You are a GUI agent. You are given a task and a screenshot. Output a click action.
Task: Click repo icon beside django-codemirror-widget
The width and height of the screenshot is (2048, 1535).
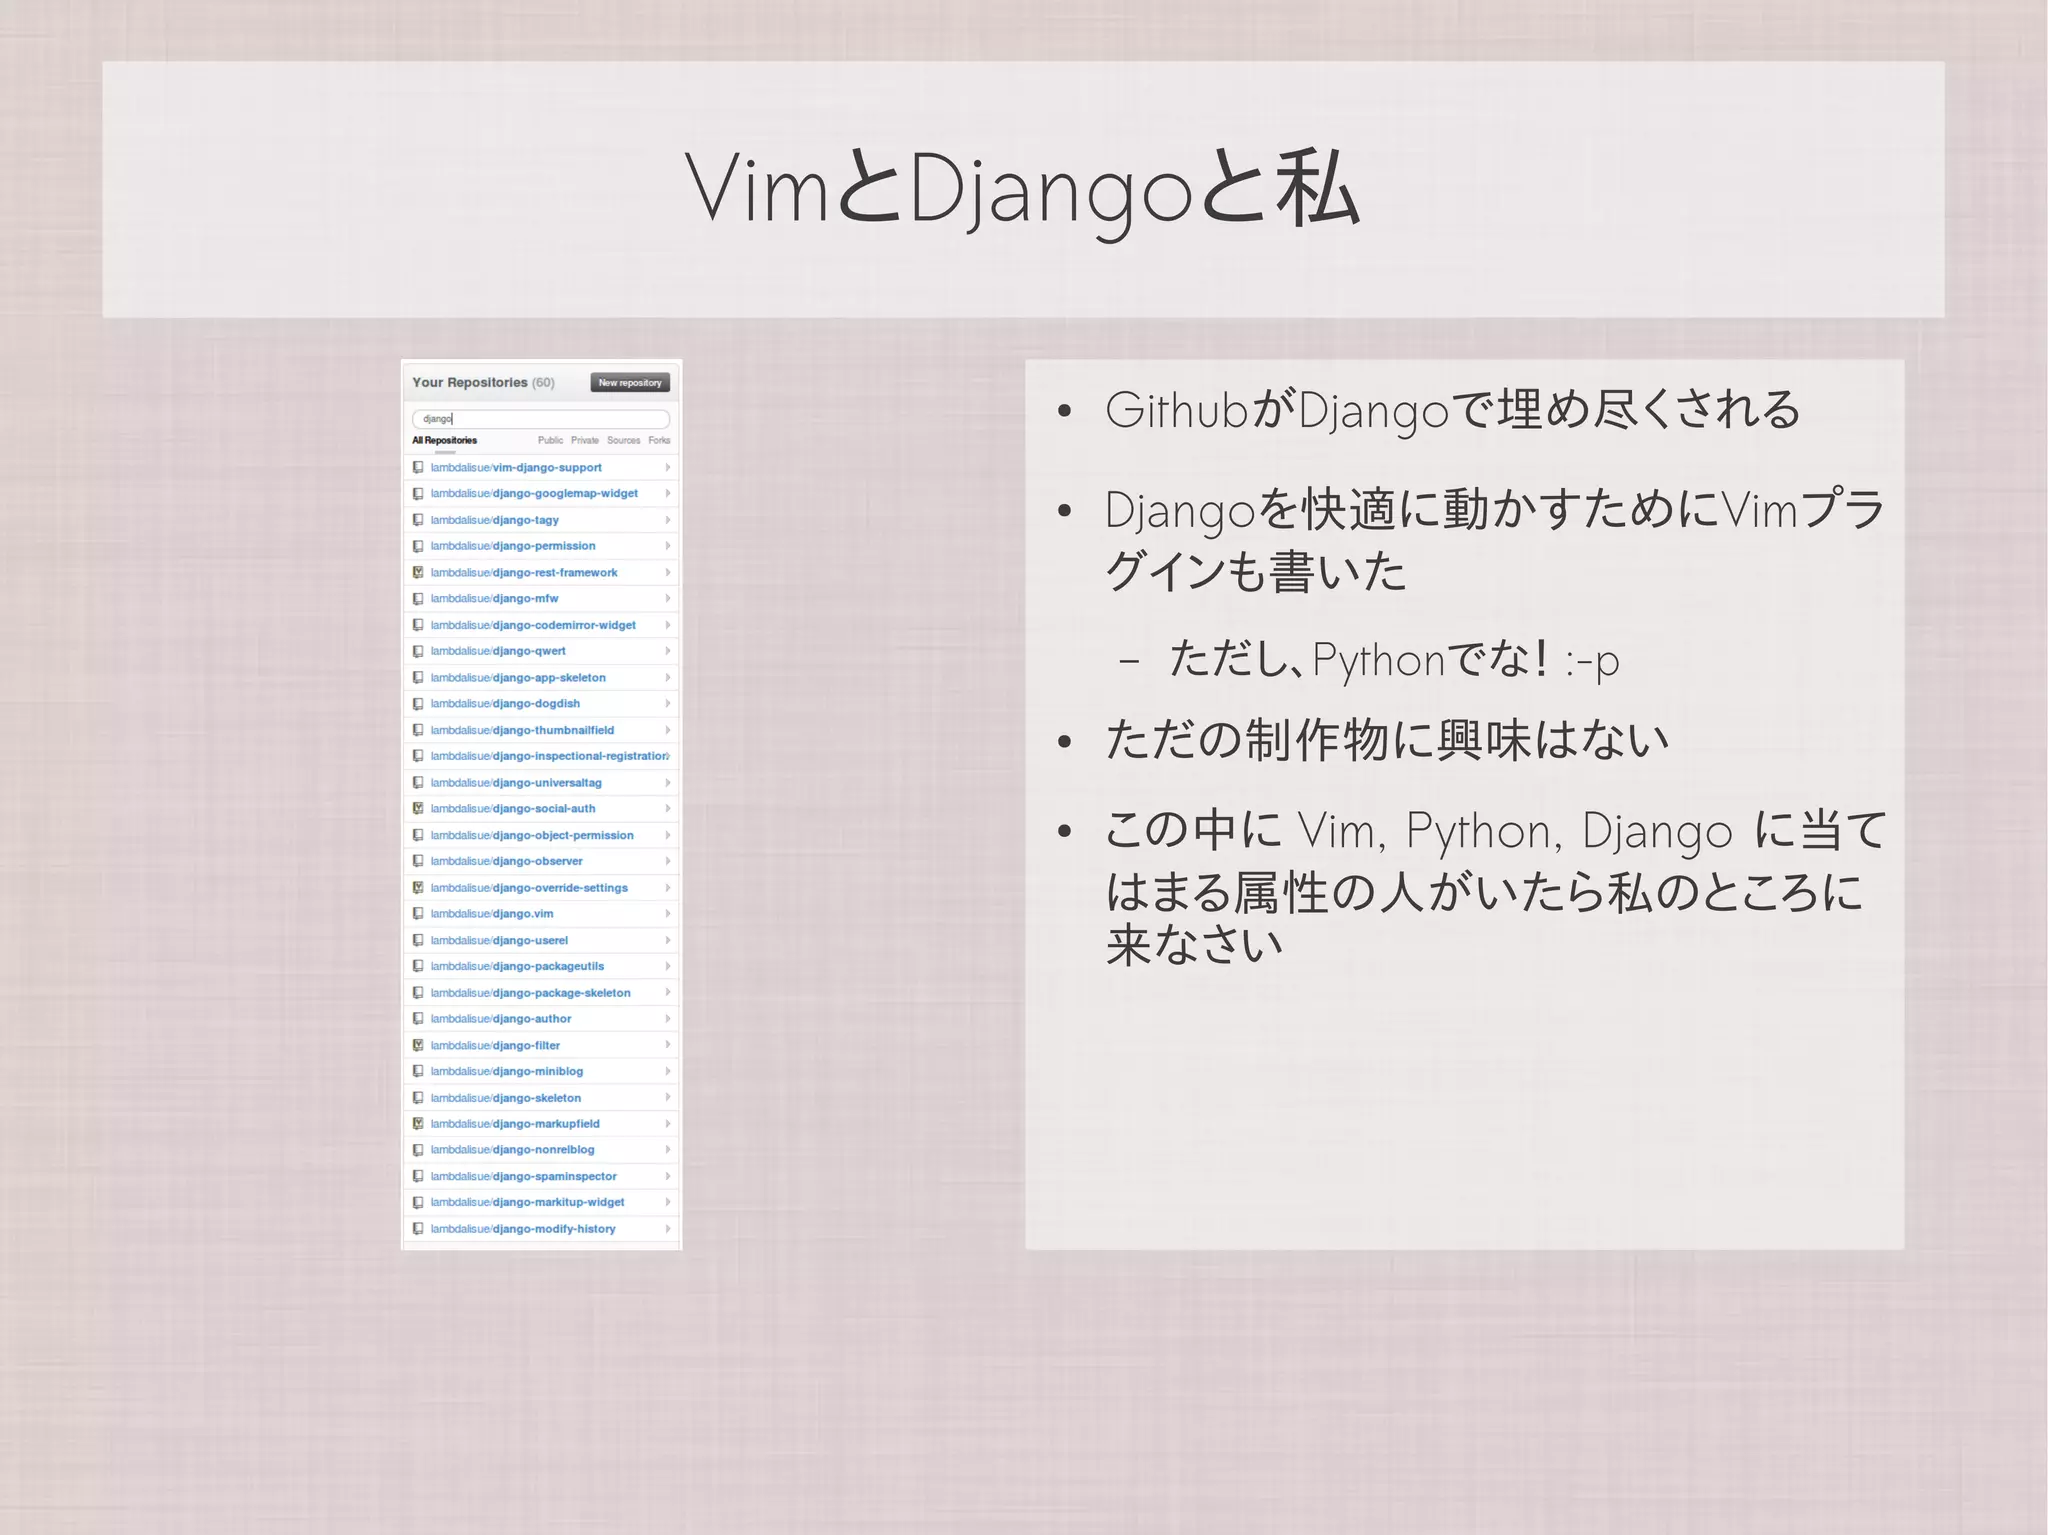tap(418, 625)
